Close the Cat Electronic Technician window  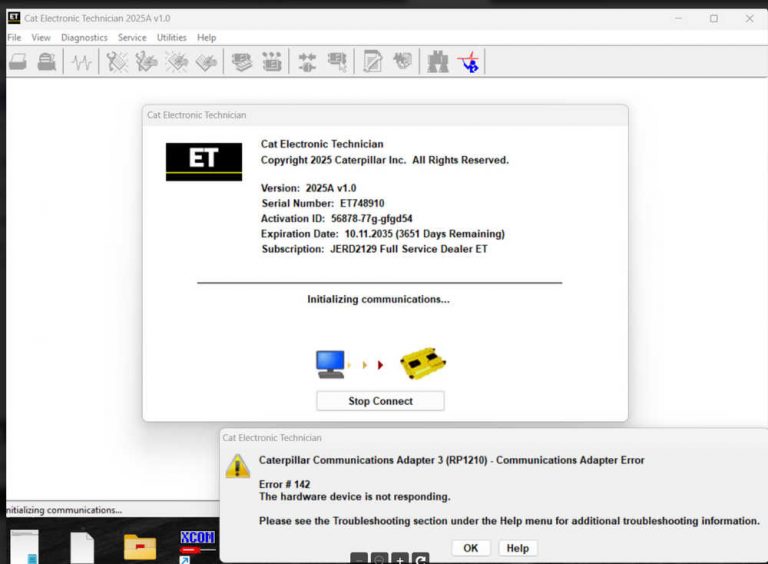[749, 19]
